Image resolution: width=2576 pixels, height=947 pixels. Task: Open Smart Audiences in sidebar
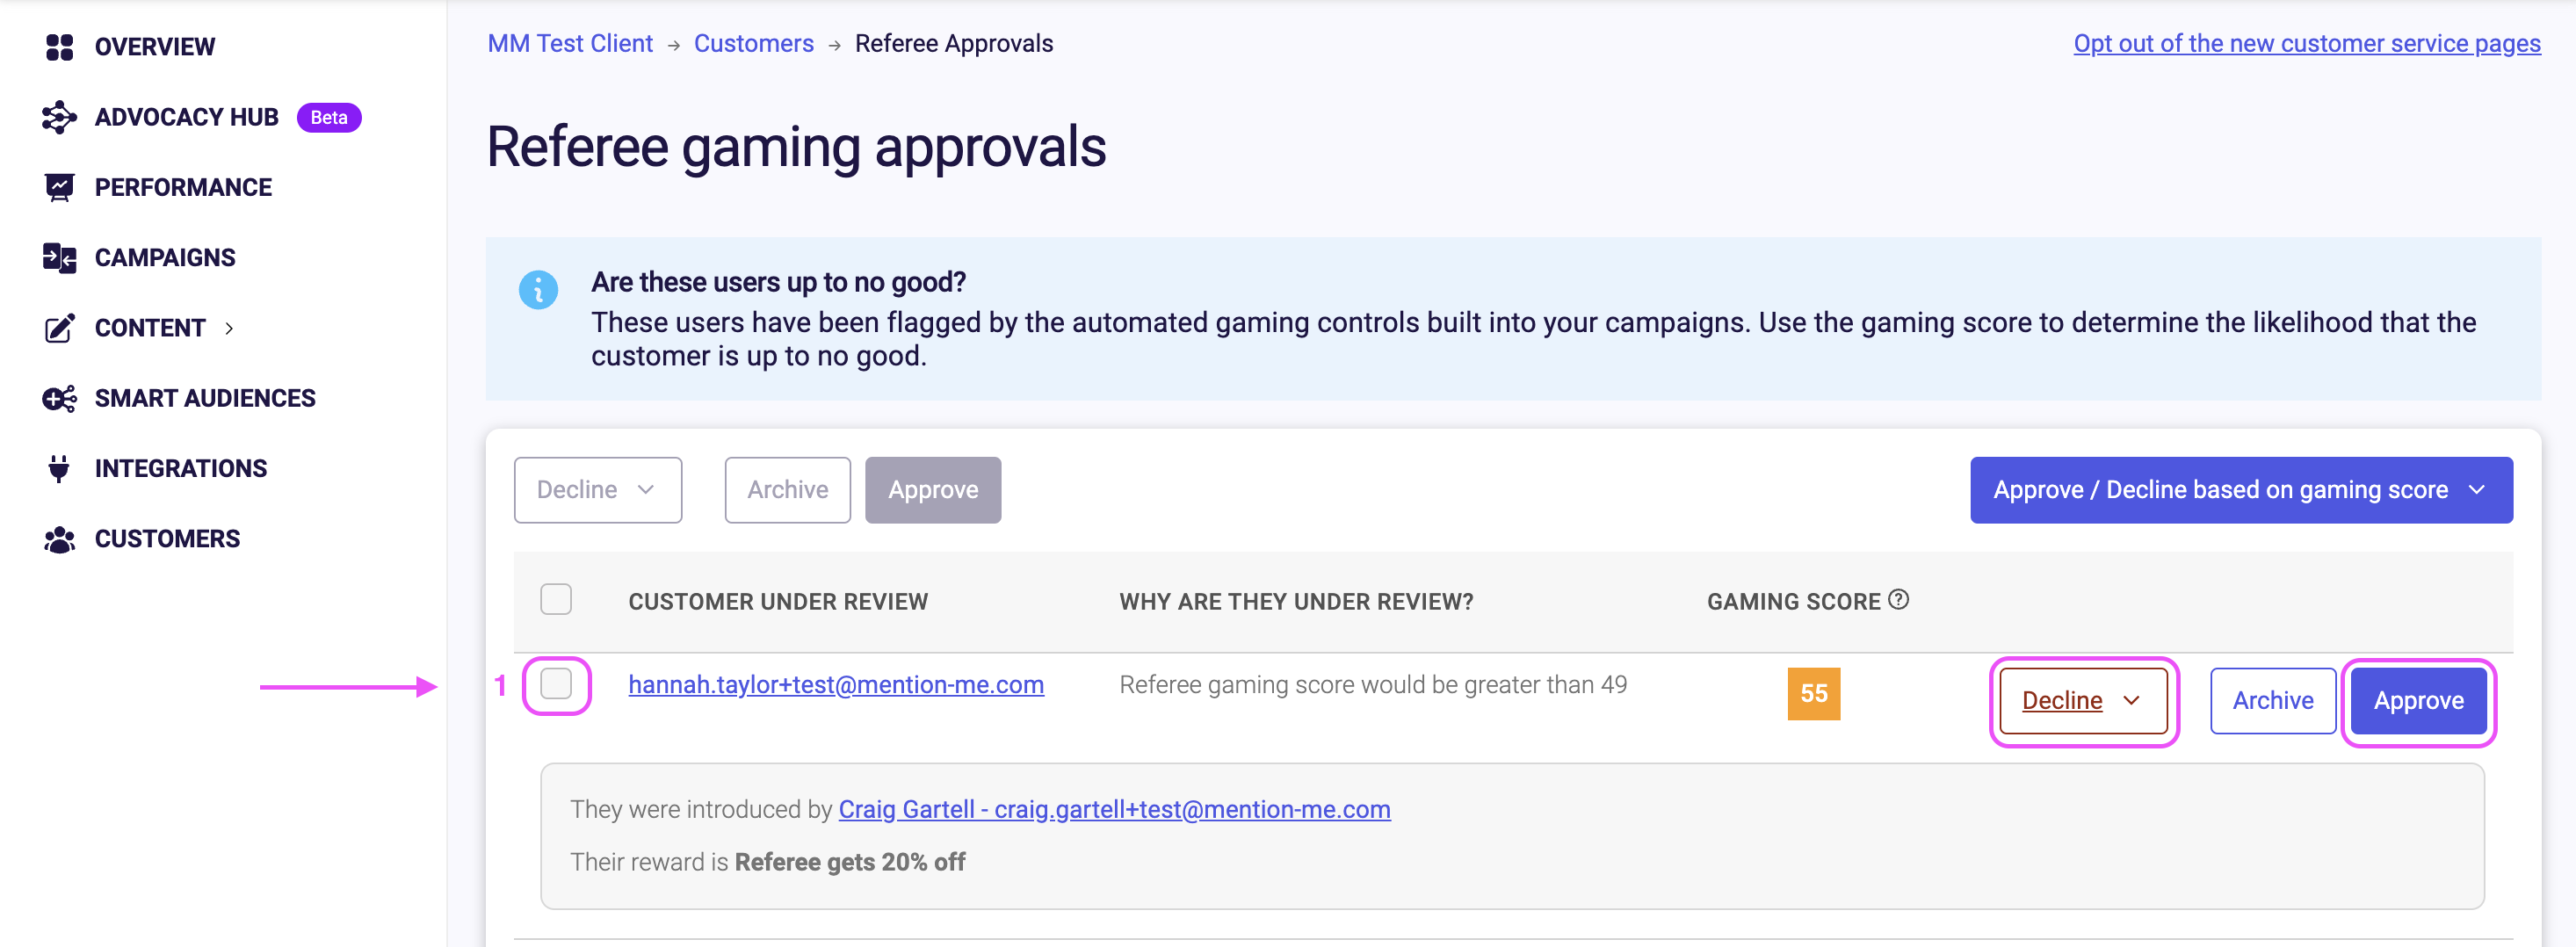205,398
